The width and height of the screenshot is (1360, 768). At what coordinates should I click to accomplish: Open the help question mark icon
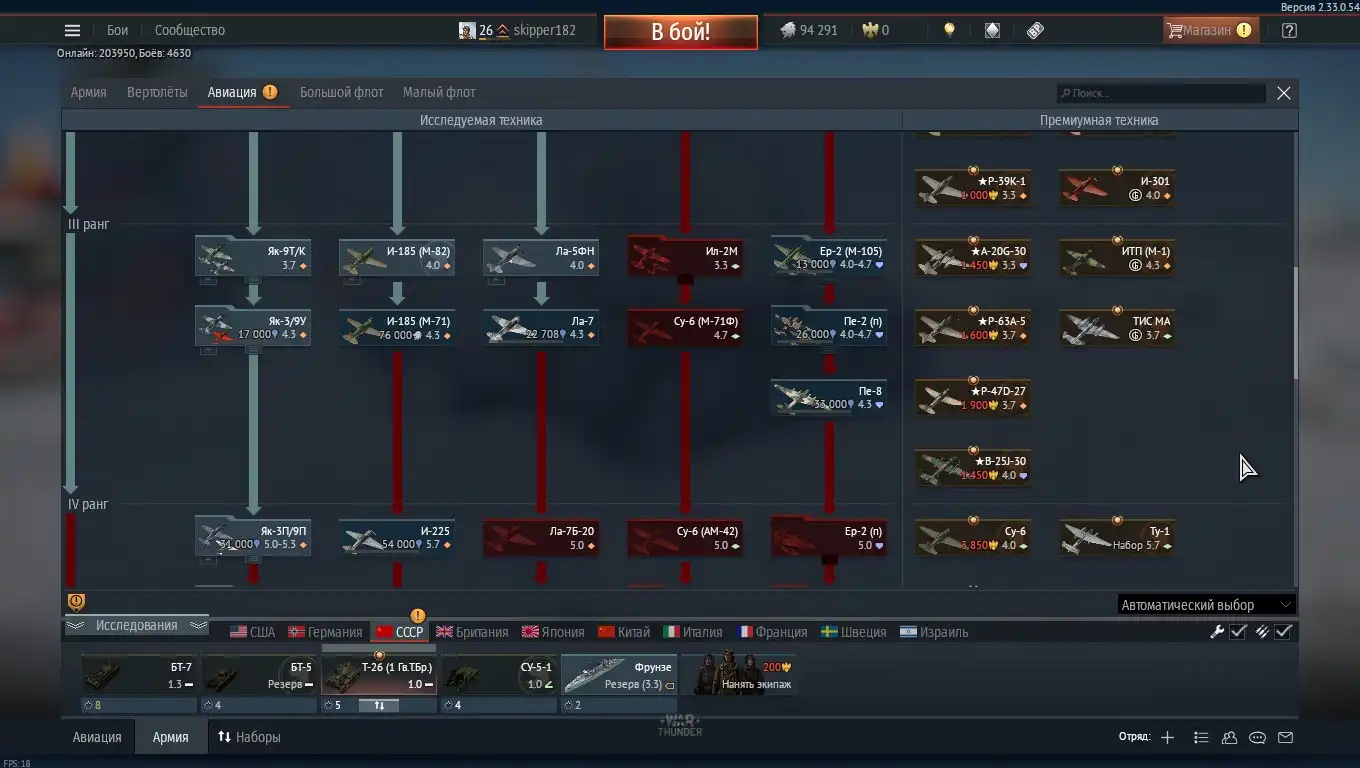(x=1289, y=30)
